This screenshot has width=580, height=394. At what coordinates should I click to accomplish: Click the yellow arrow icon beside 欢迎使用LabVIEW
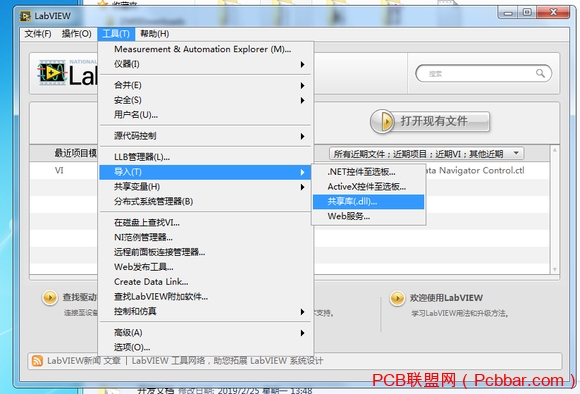[x=397, y=298]
